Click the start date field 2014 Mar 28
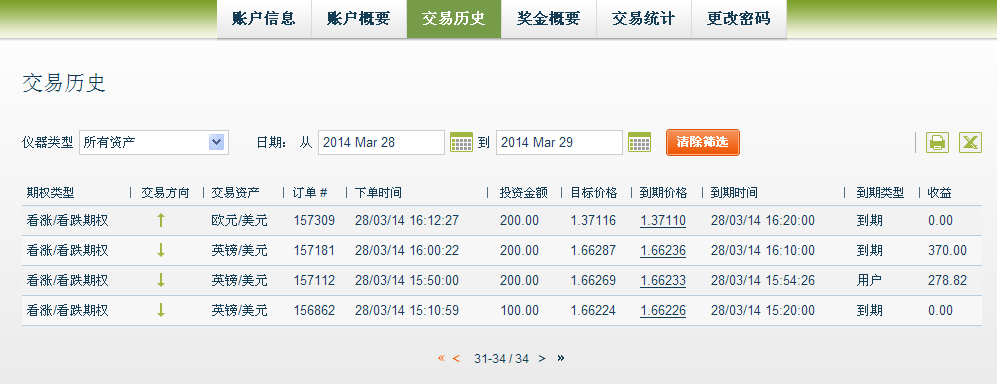This screenshot has width=997, height=384. [382, 142]
